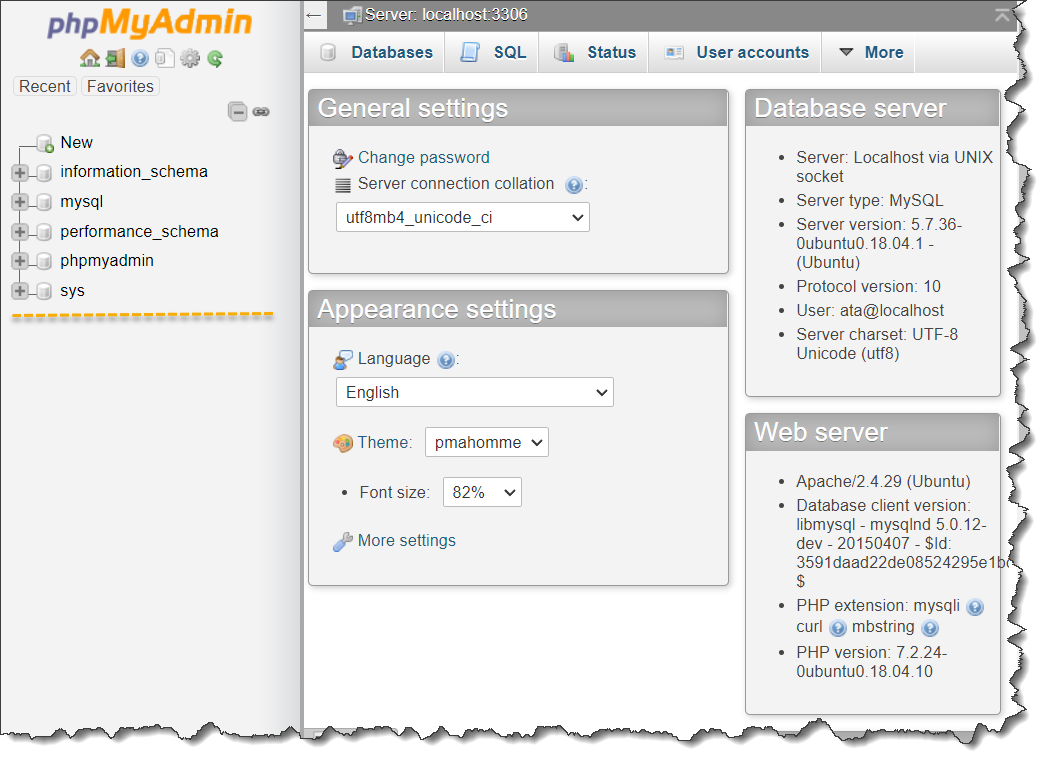
Task: Open help icon for Server connection collation
Action: [574, 185]
